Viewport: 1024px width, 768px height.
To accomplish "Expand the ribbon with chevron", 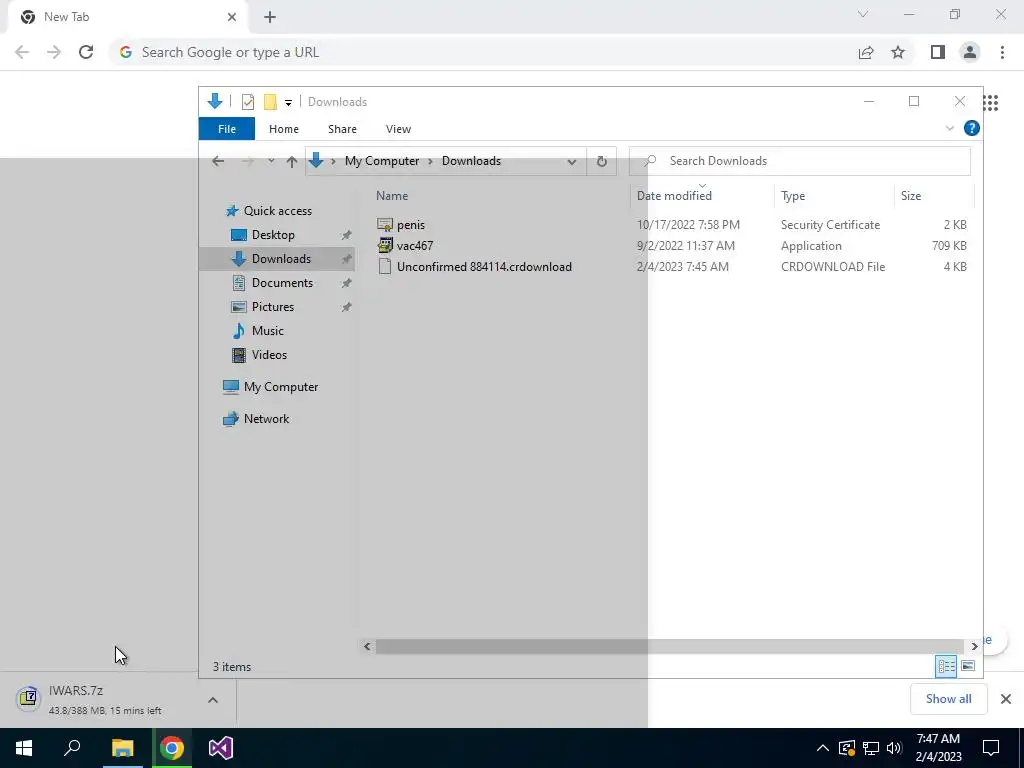I will pos(950,129).
